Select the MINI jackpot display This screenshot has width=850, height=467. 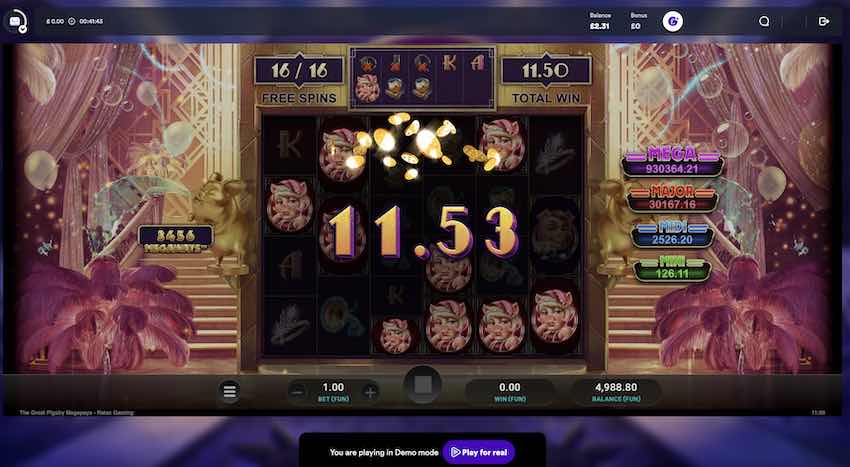pyautogui.click(x=672, y=269)
